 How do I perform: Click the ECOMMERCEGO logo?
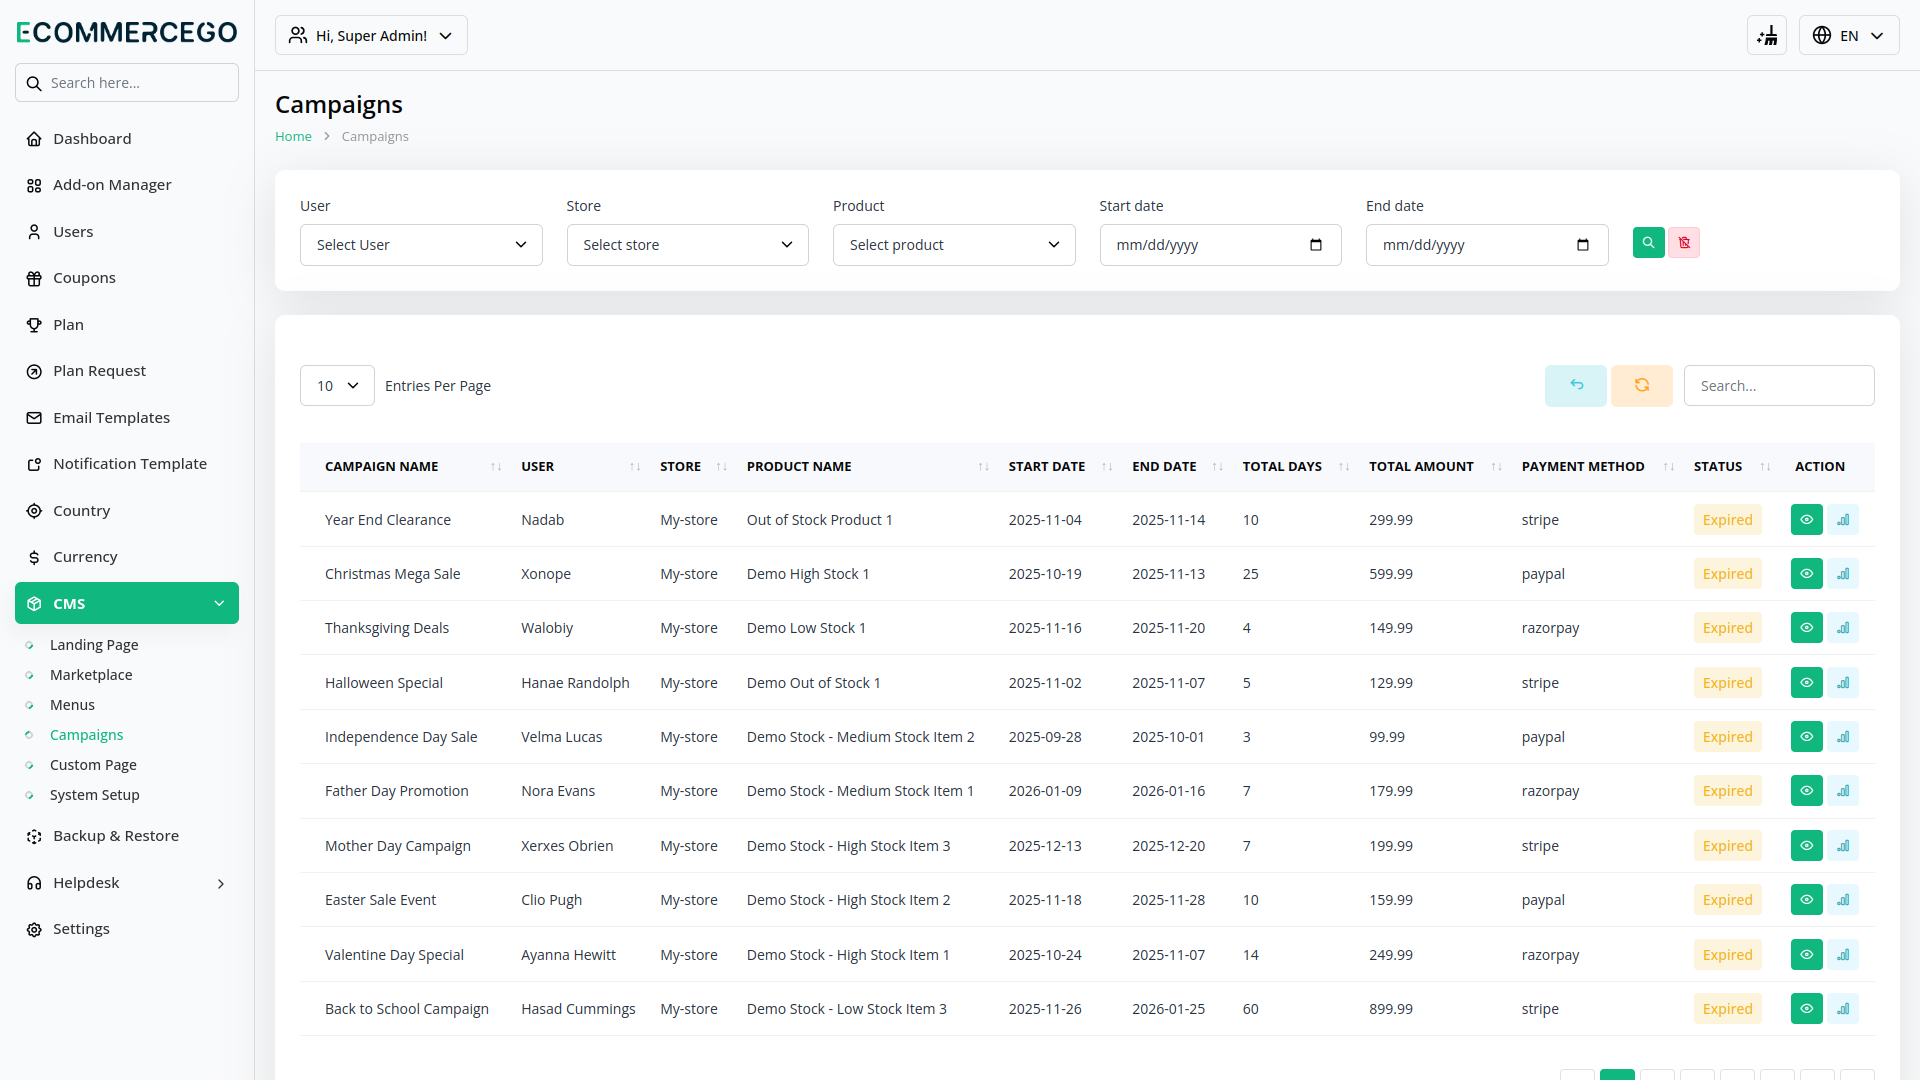point(127,32)
